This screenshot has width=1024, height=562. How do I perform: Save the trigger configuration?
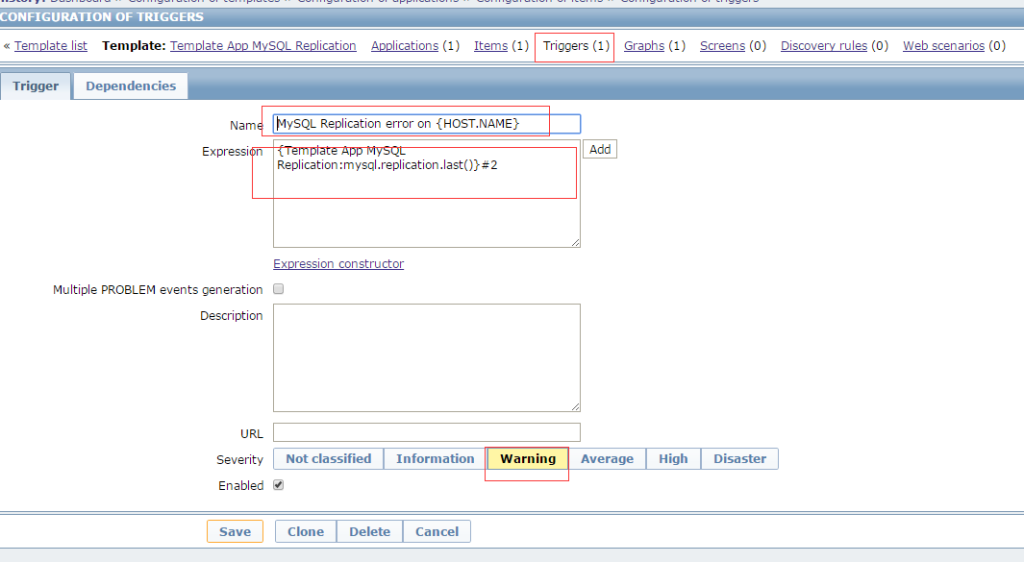tap(235, 531)
